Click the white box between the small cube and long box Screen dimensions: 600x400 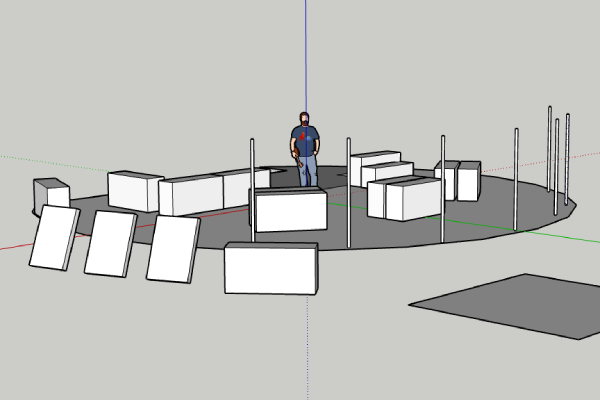click(x=134, y=191)
